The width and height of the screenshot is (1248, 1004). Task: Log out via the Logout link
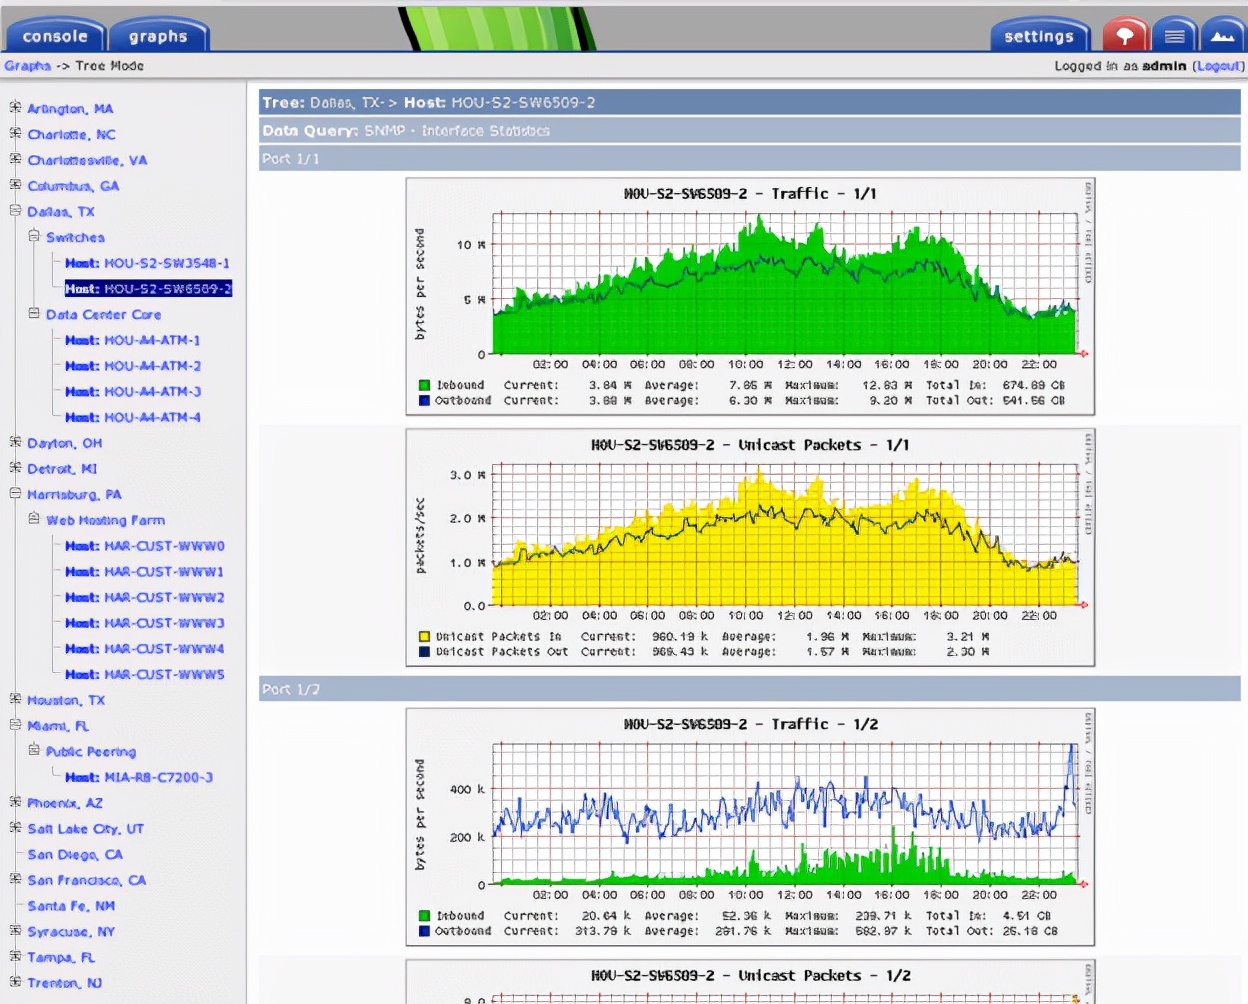click(1218, 66)
